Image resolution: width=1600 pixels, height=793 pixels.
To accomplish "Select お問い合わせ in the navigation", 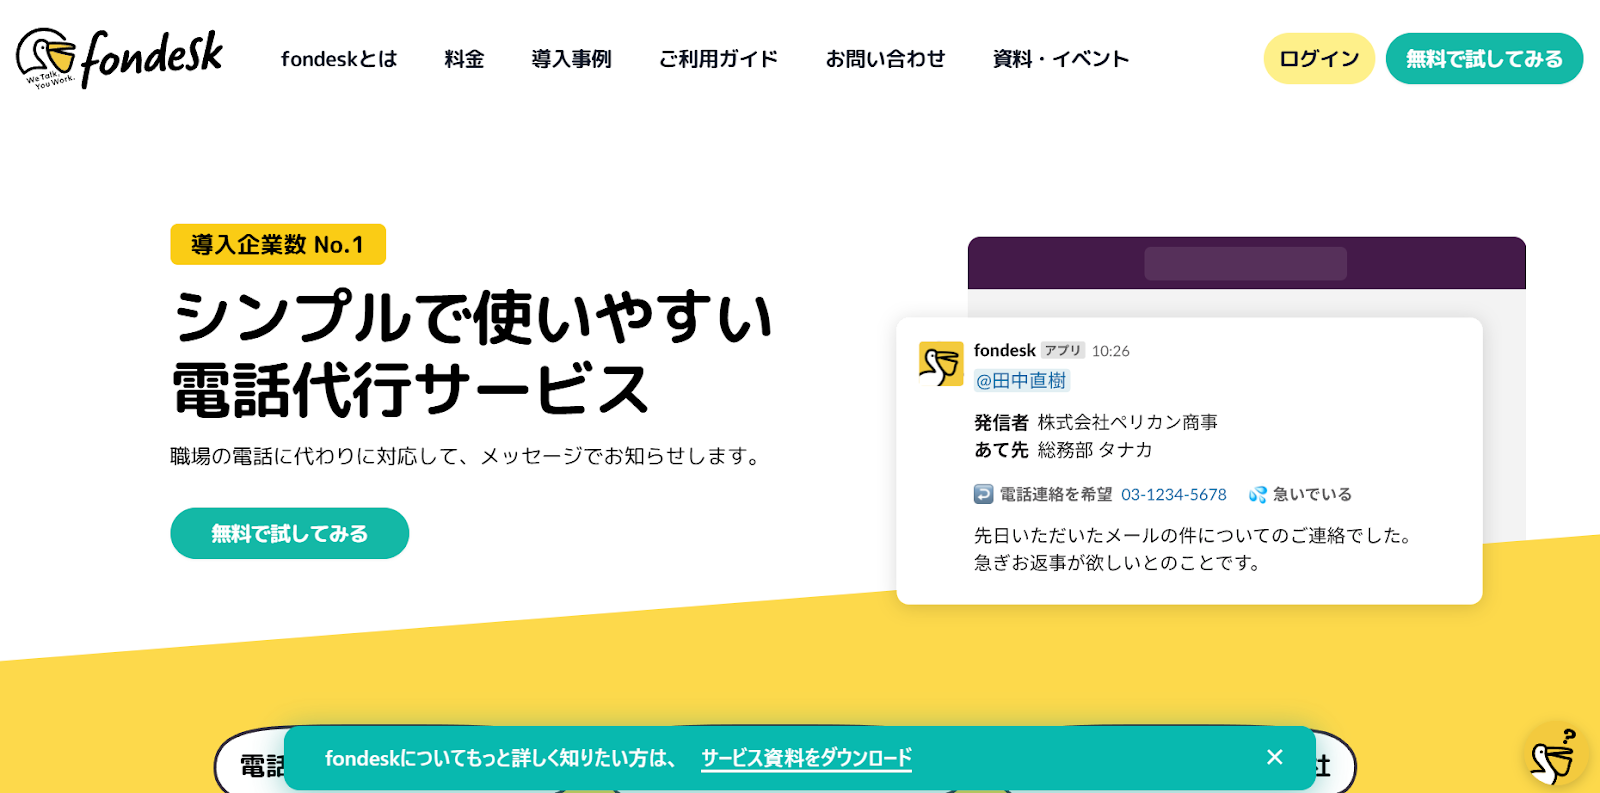I will coord(885,59).
